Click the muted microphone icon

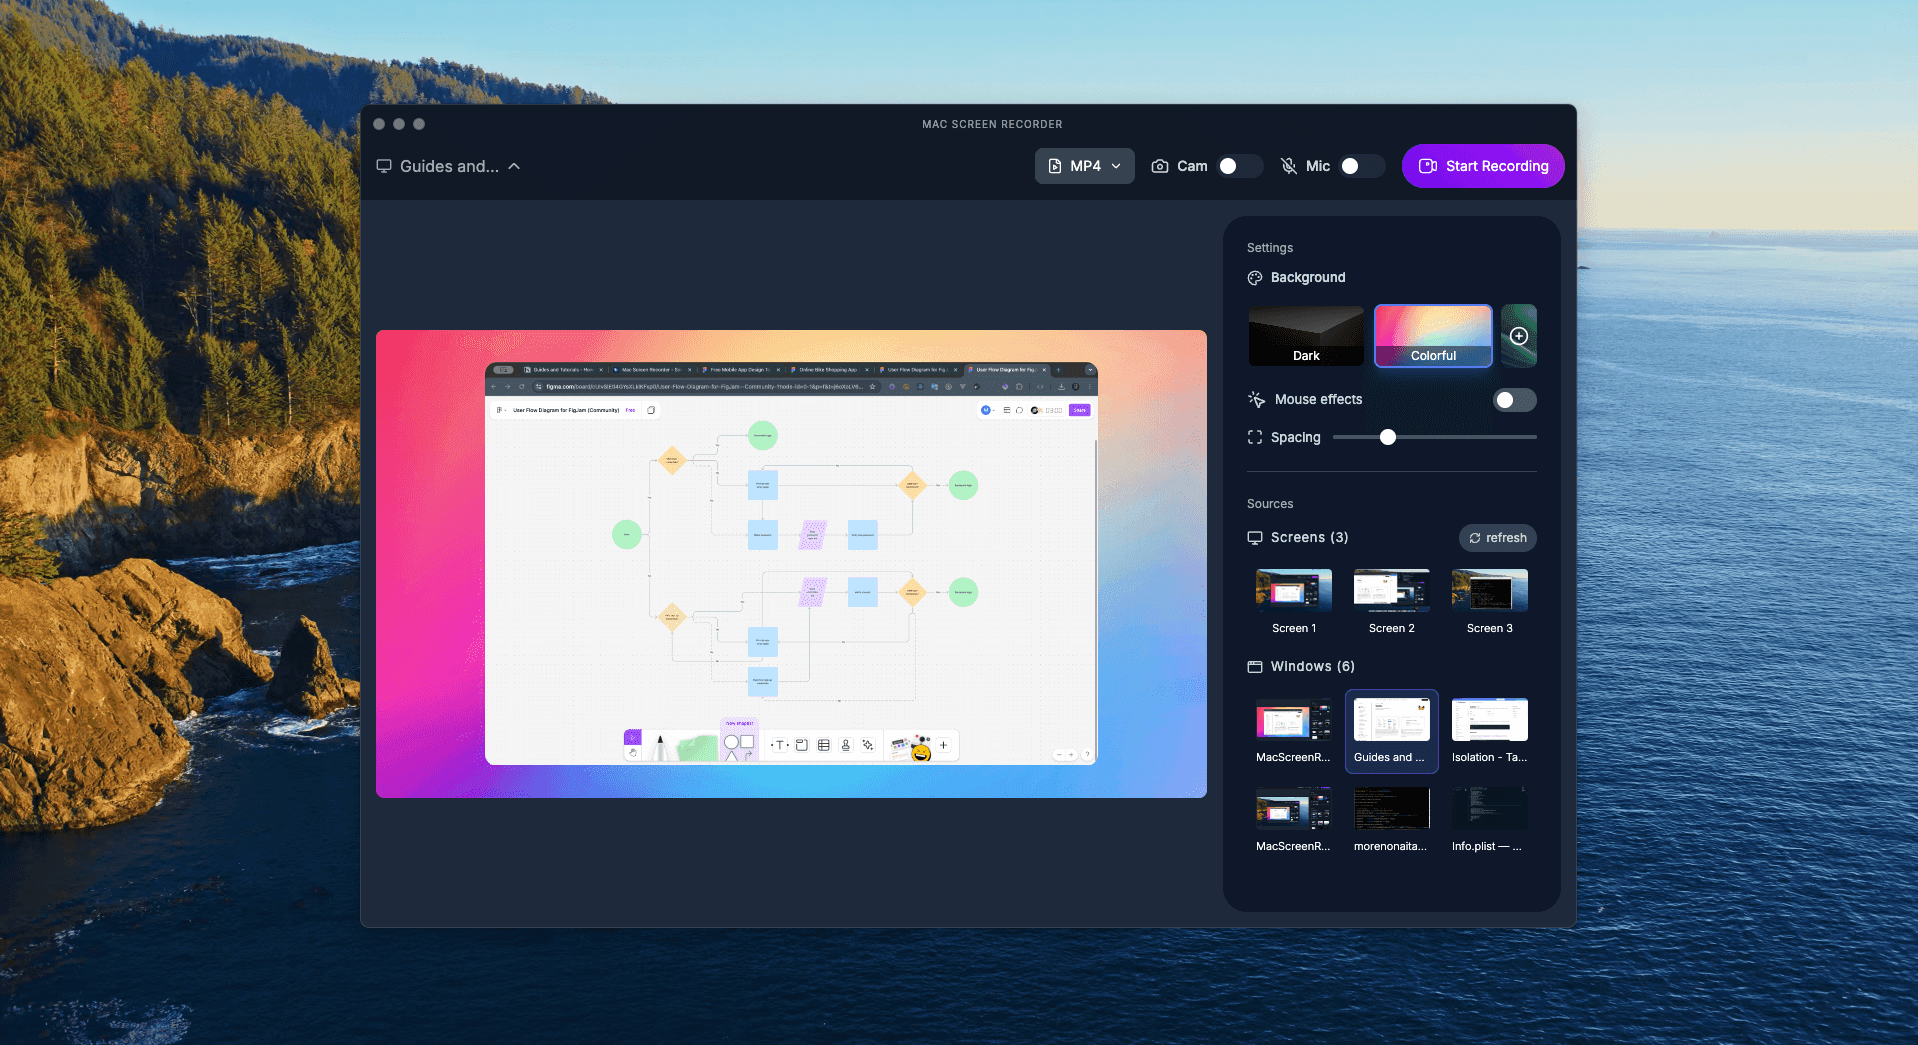point(1289,166)
